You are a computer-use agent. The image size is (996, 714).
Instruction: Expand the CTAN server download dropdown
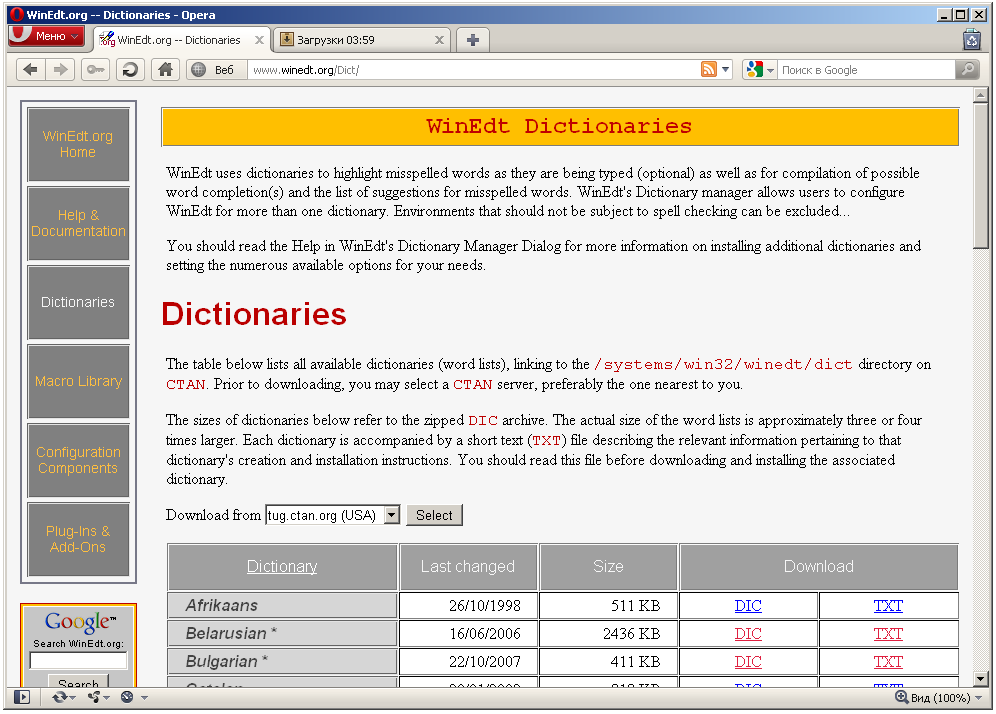(391, 515)
